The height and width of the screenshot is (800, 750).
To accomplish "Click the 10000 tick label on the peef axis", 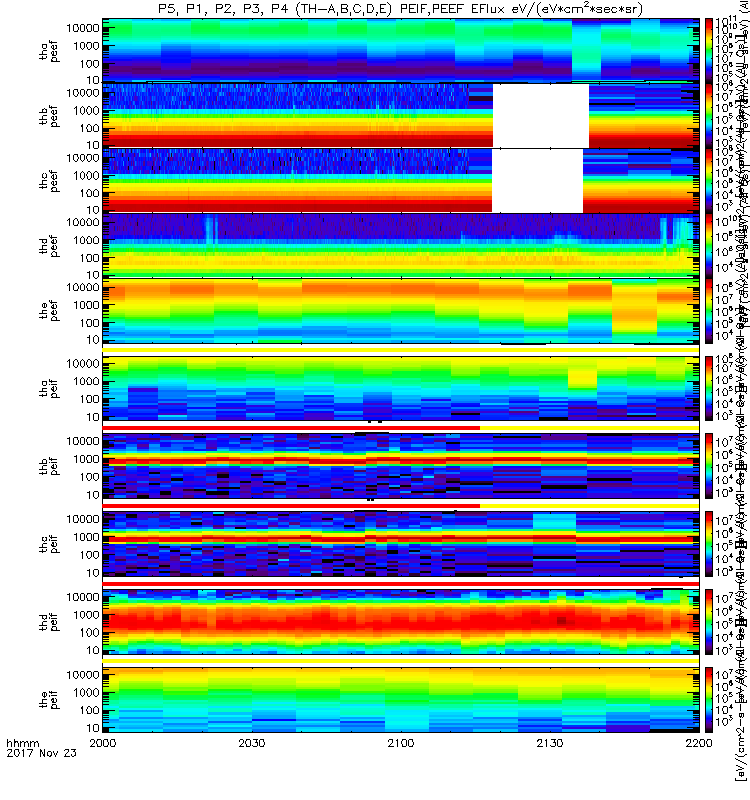I will pos(83,288).
